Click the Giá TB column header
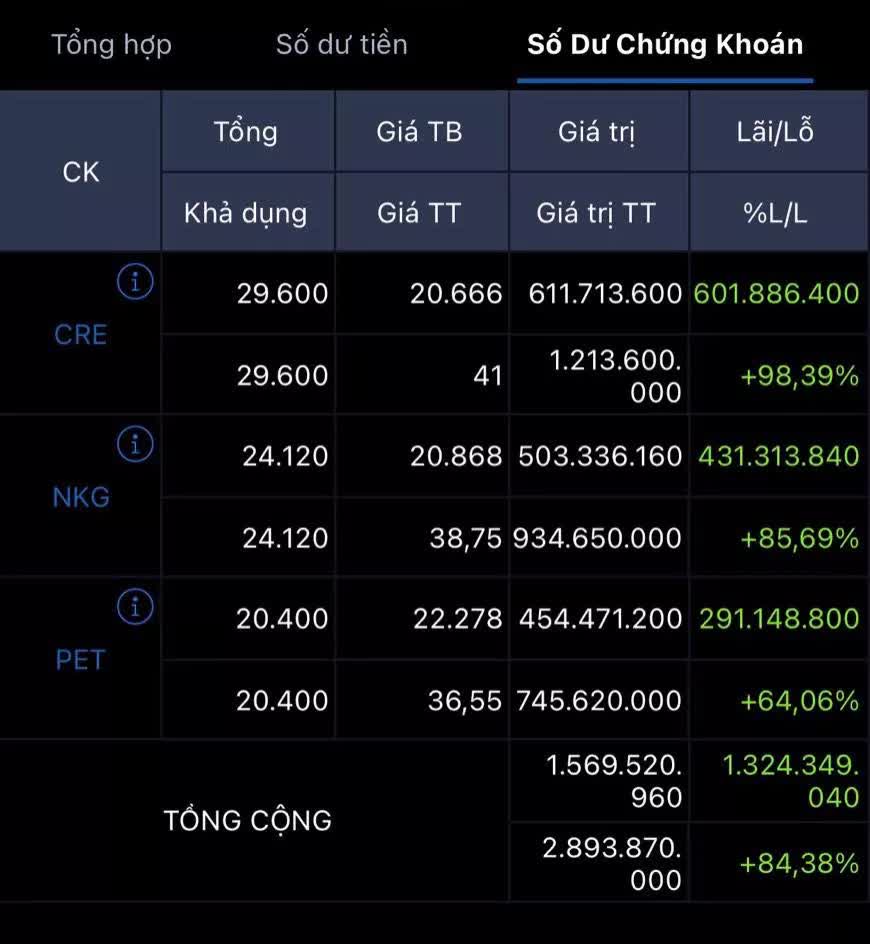This screenshot has height=944, width=870. [x=420, y=132]
